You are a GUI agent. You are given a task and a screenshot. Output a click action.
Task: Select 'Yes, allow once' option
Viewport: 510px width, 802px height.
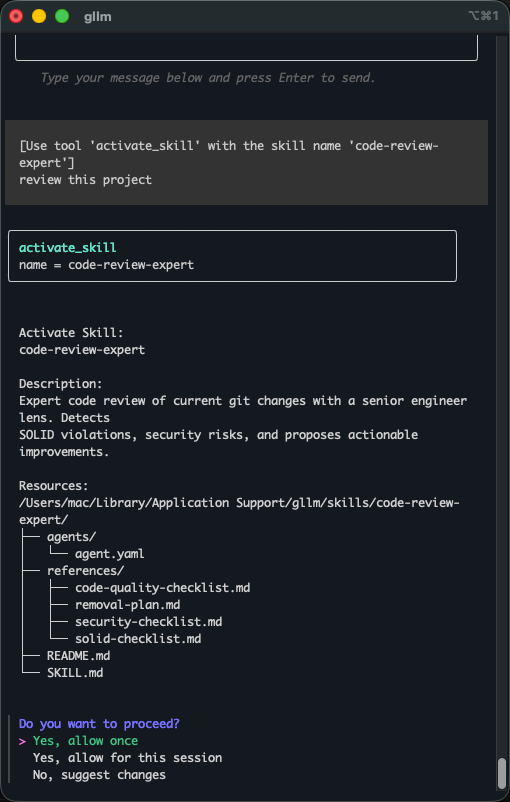coord(85,741)
